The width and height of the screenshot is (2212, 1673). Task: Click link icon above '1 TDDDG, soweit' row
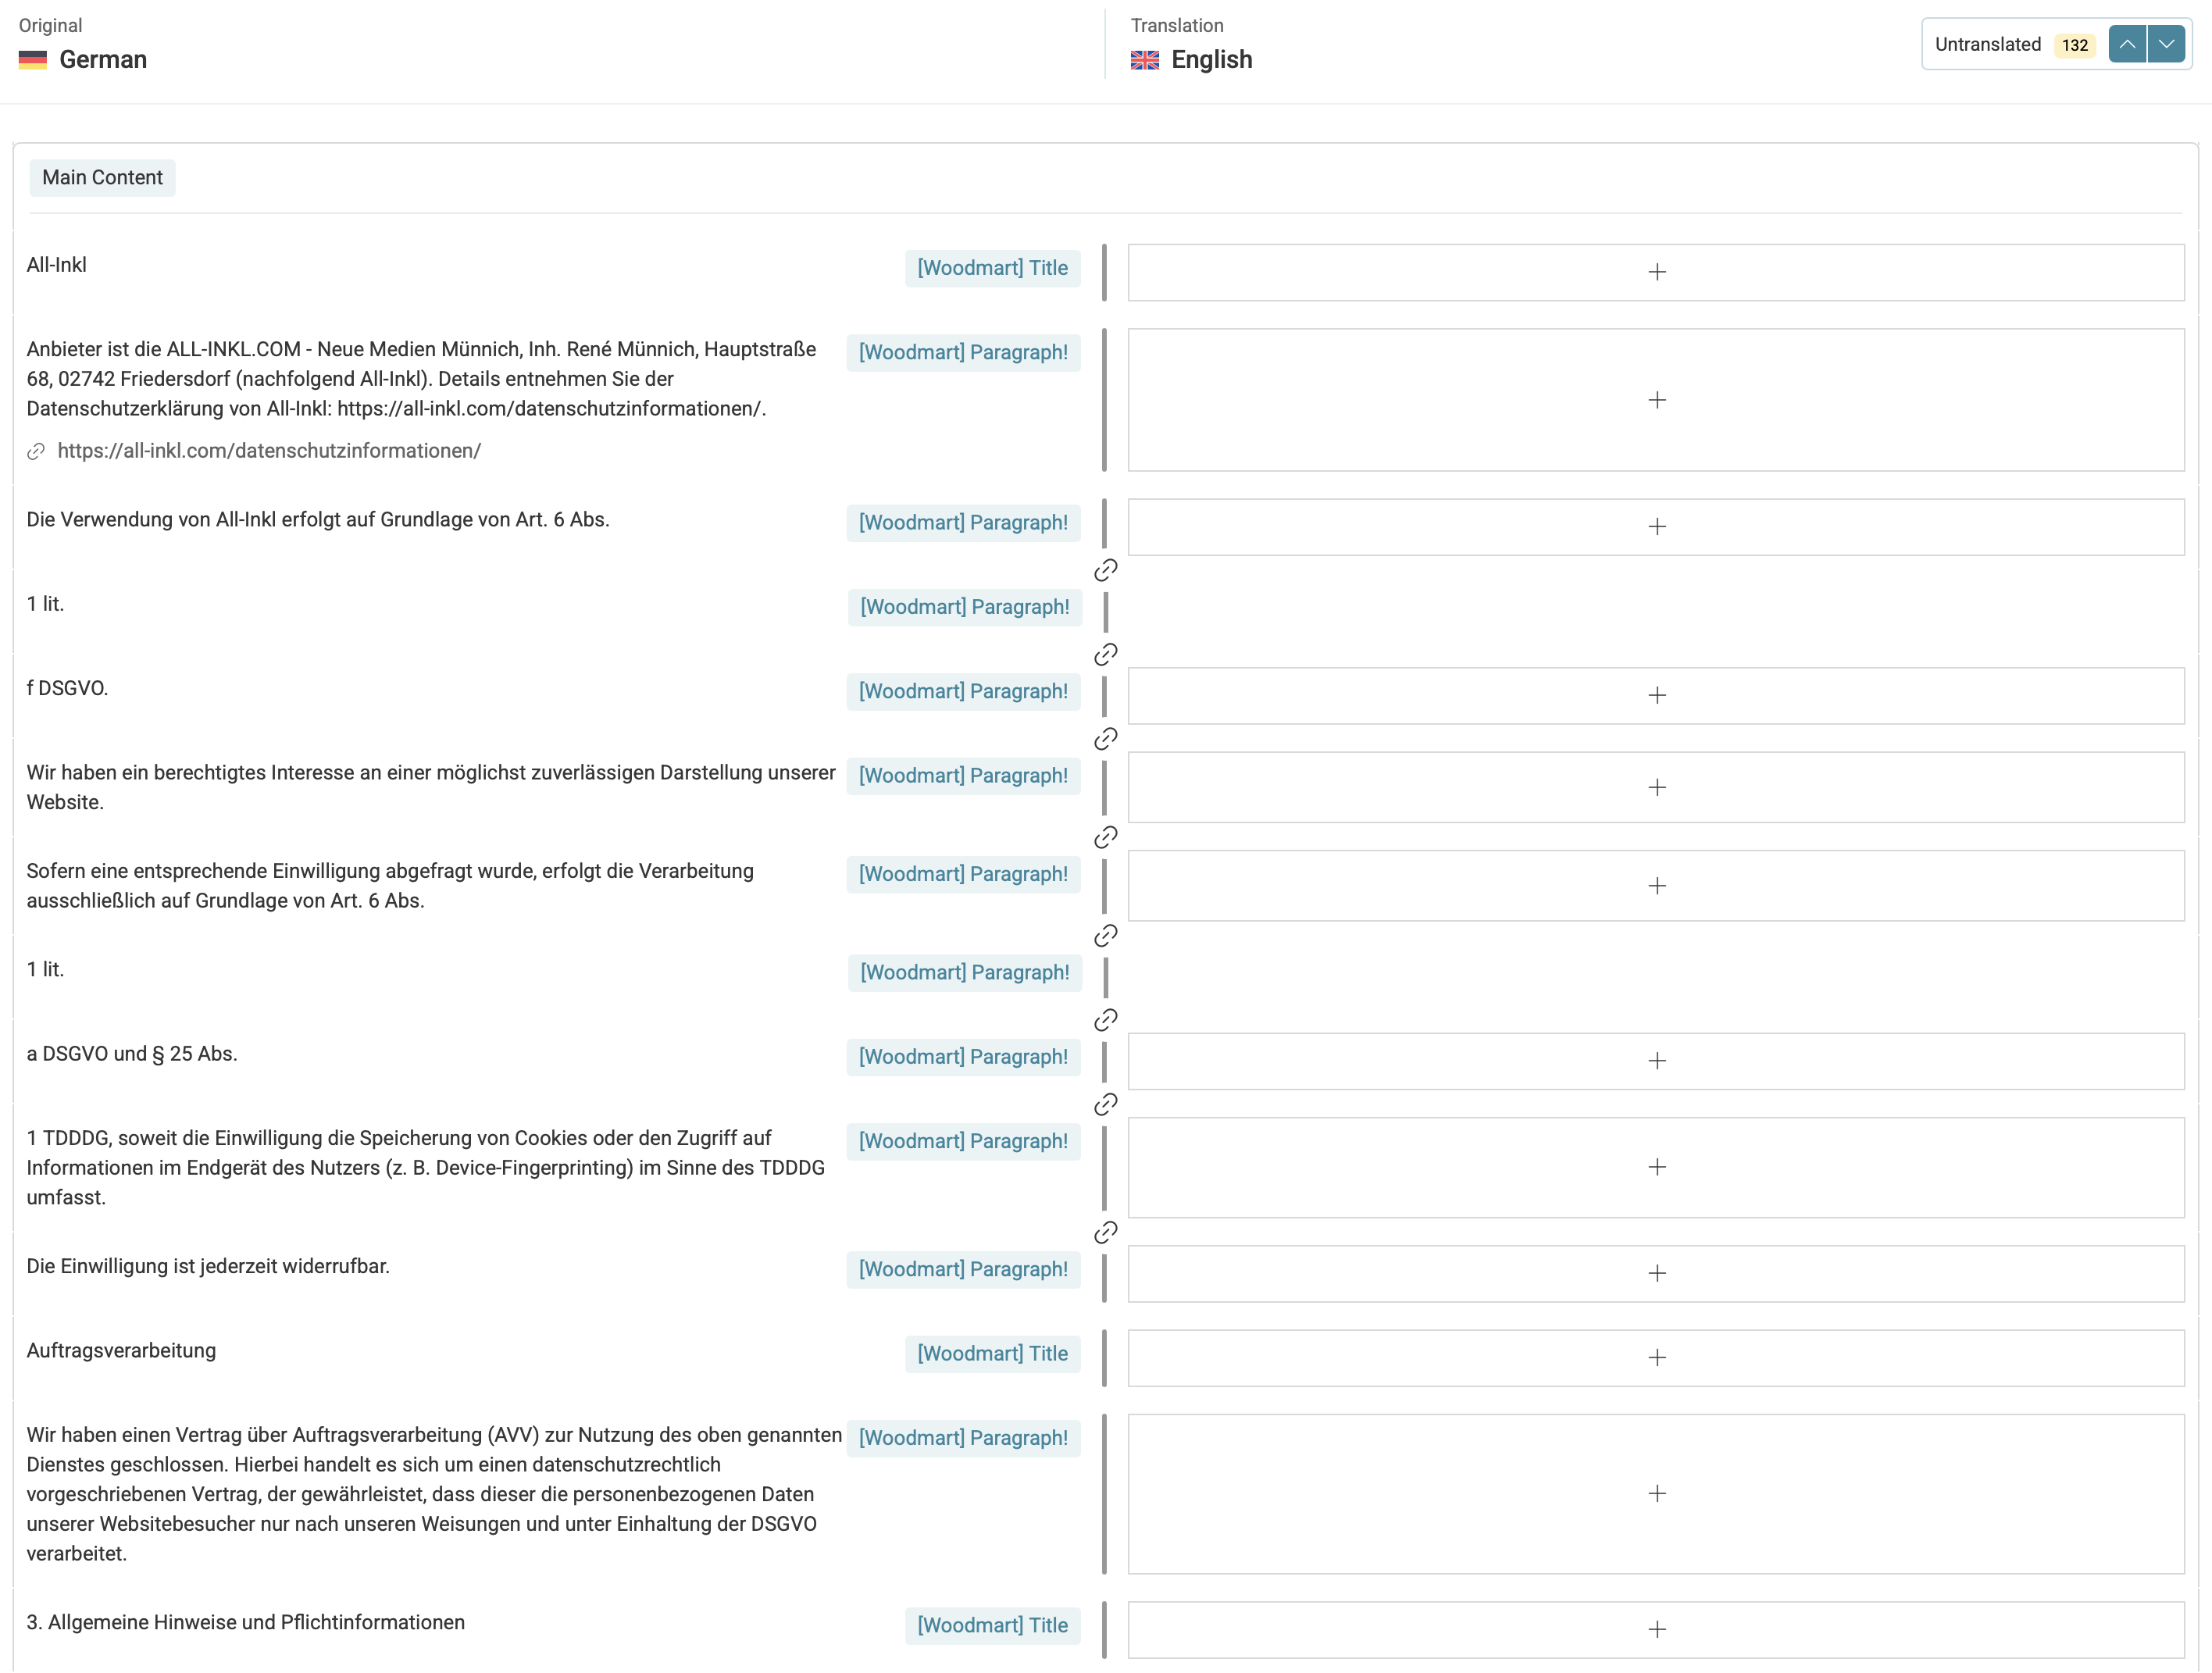pos(1105,1104)
